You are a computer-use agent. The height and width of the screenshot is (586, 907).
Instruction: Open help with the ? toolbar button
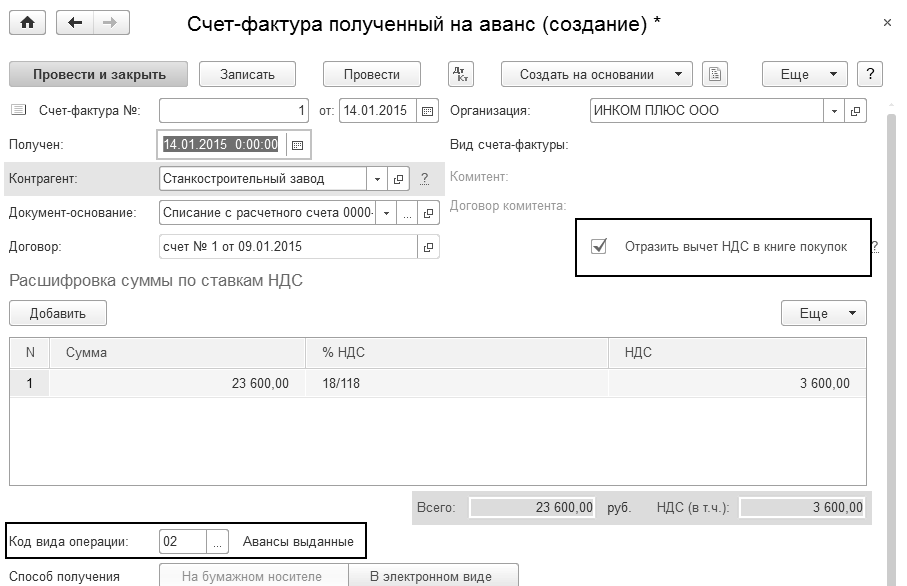870,74
